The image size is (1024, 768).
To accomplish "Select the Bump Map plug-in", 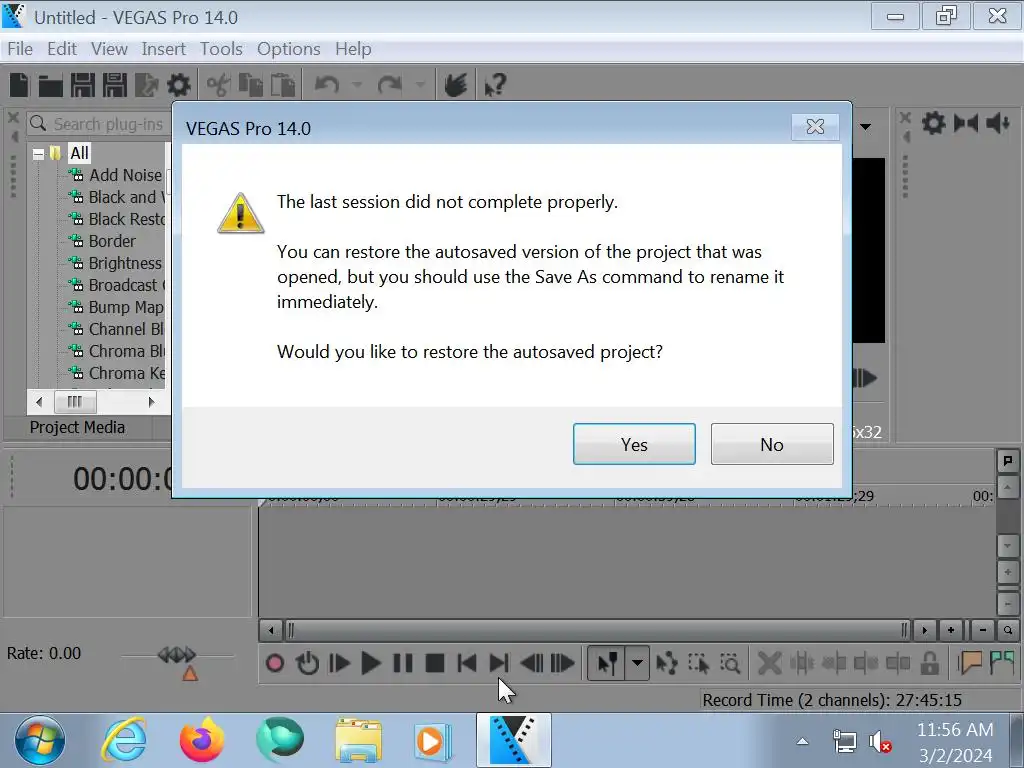I will tap(125, 307).
